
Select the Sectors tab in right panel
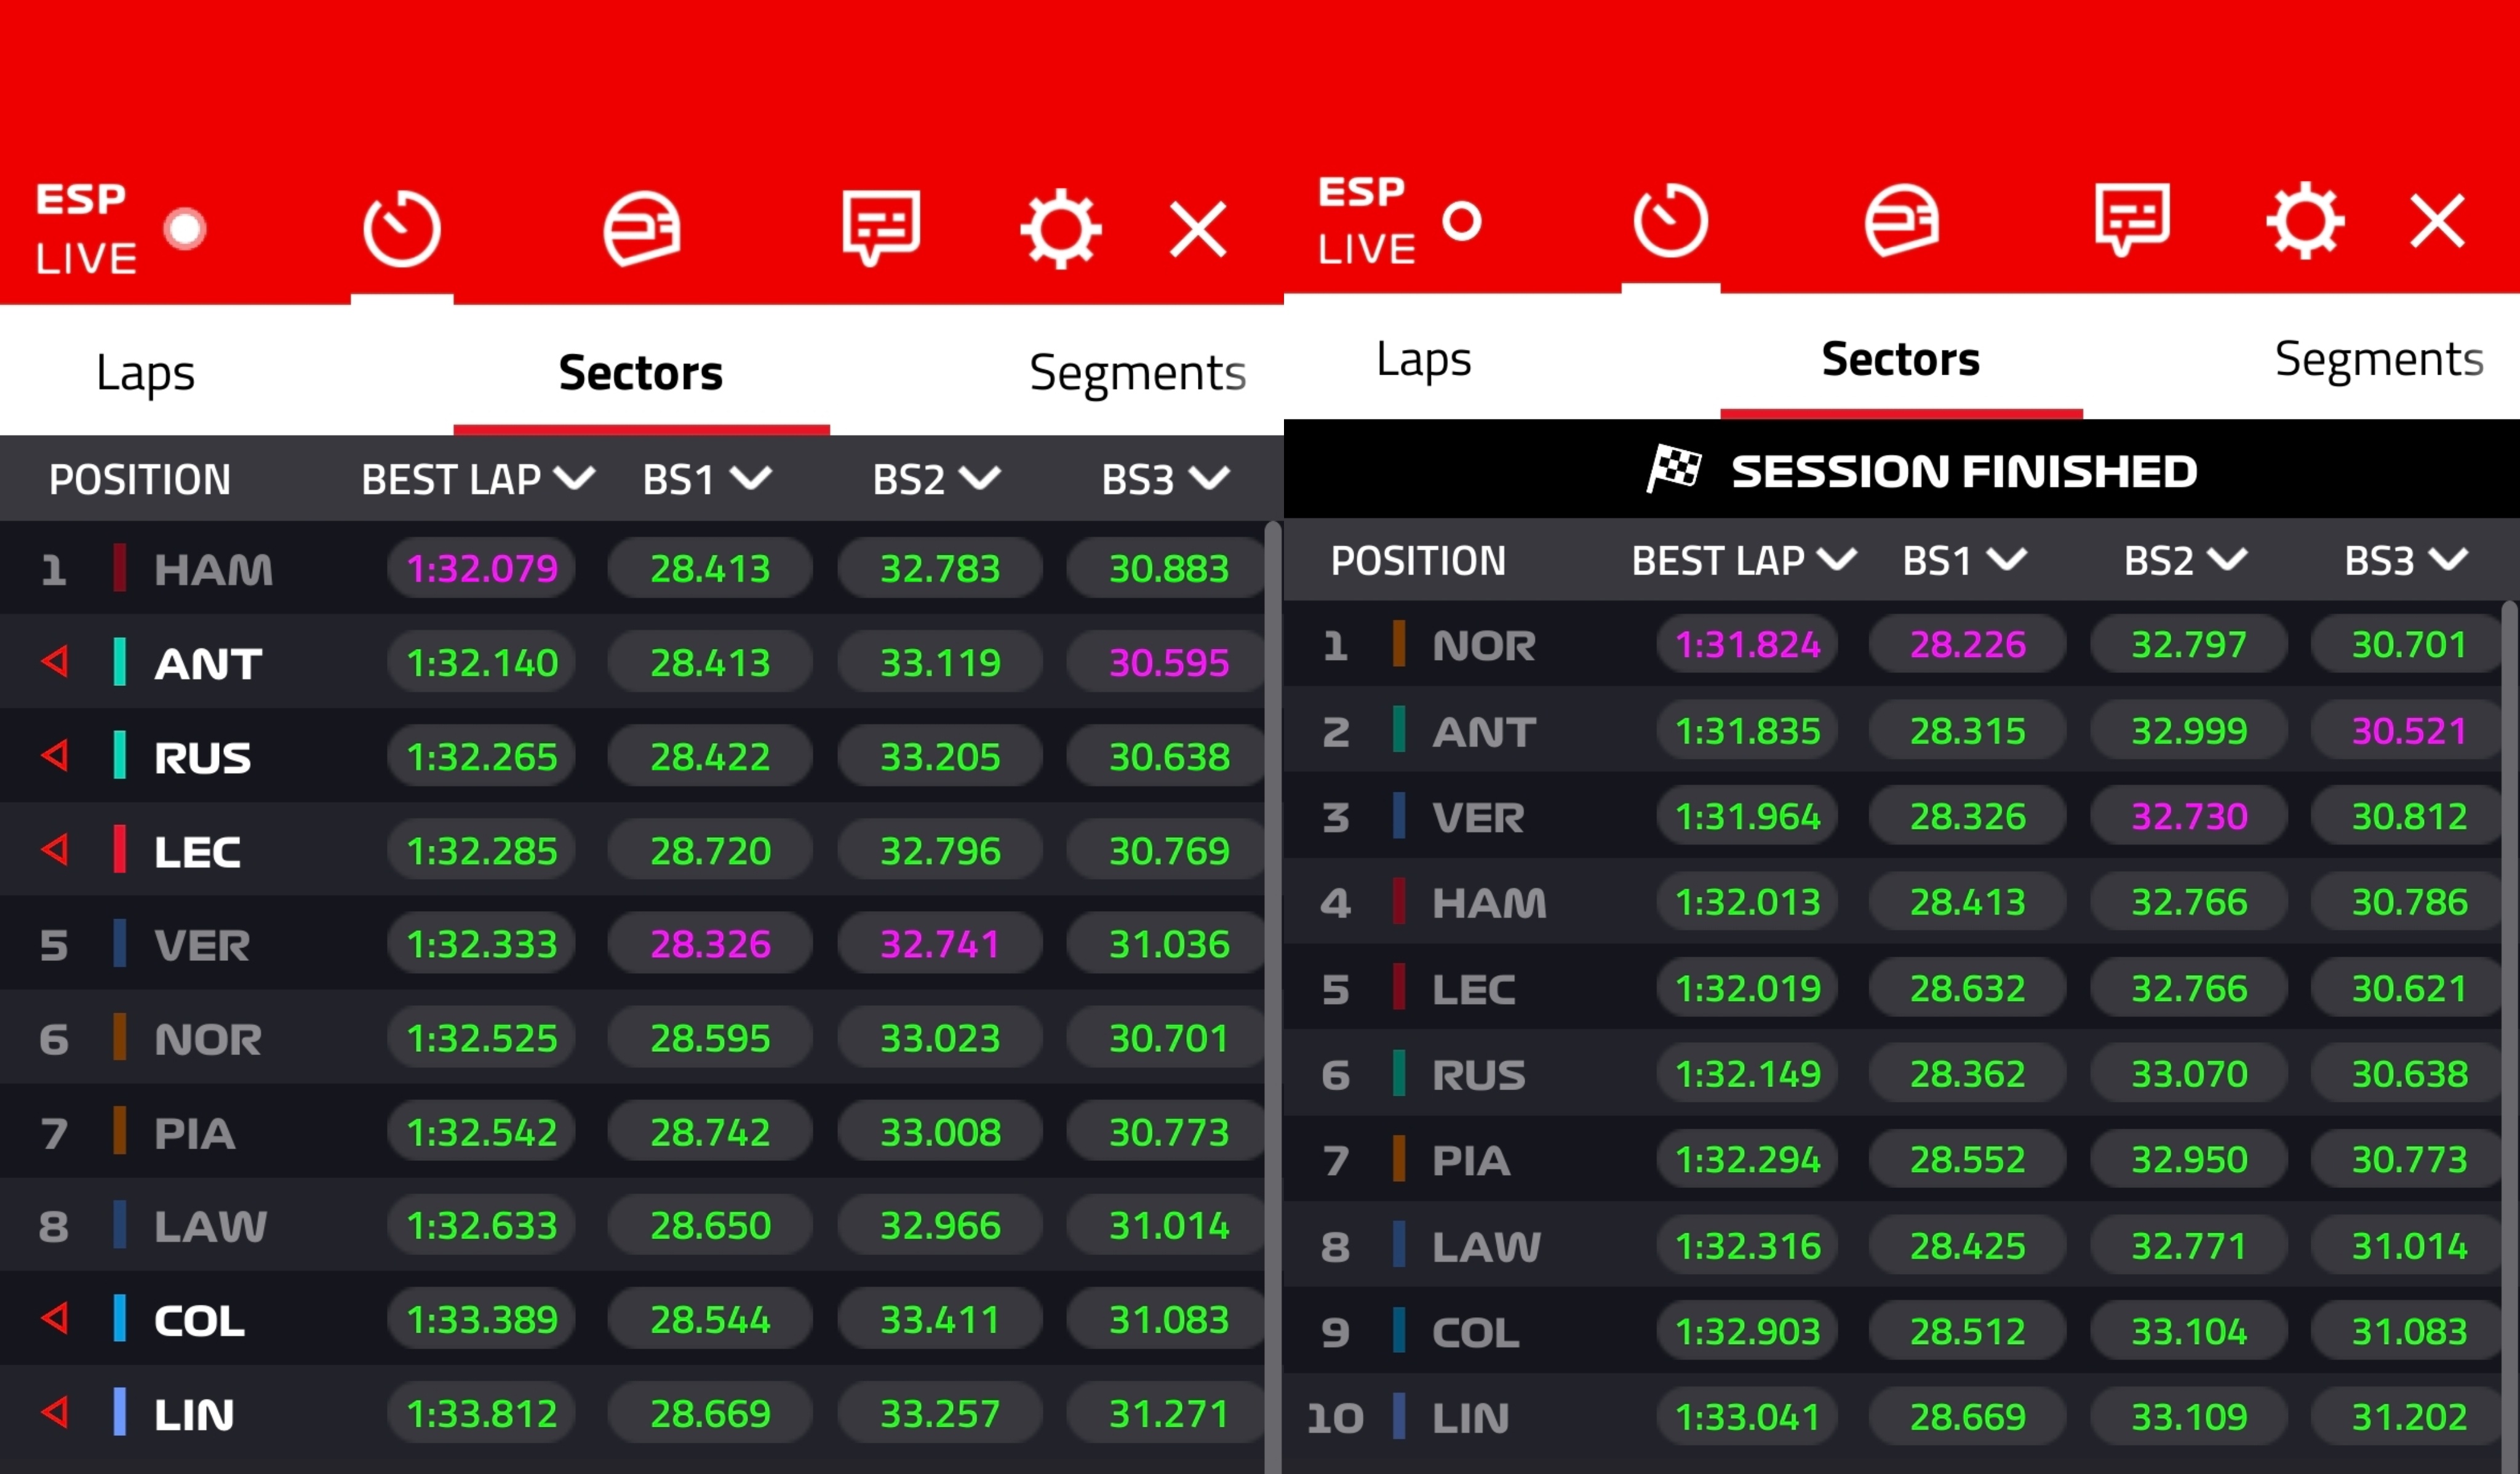1901,359
